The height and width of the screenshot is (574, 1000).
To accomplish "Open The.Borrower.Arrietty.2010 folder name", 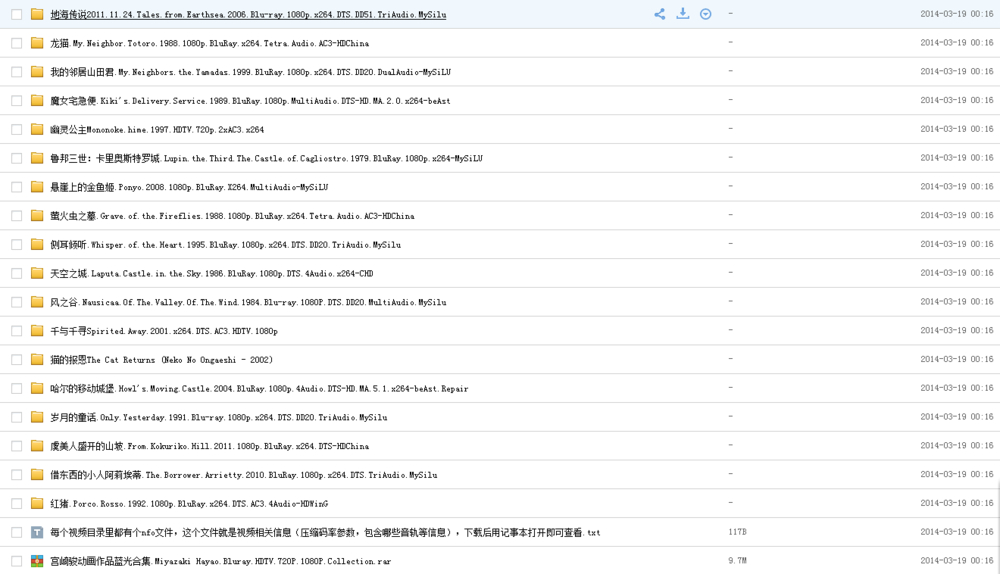I will click(244, 474).
